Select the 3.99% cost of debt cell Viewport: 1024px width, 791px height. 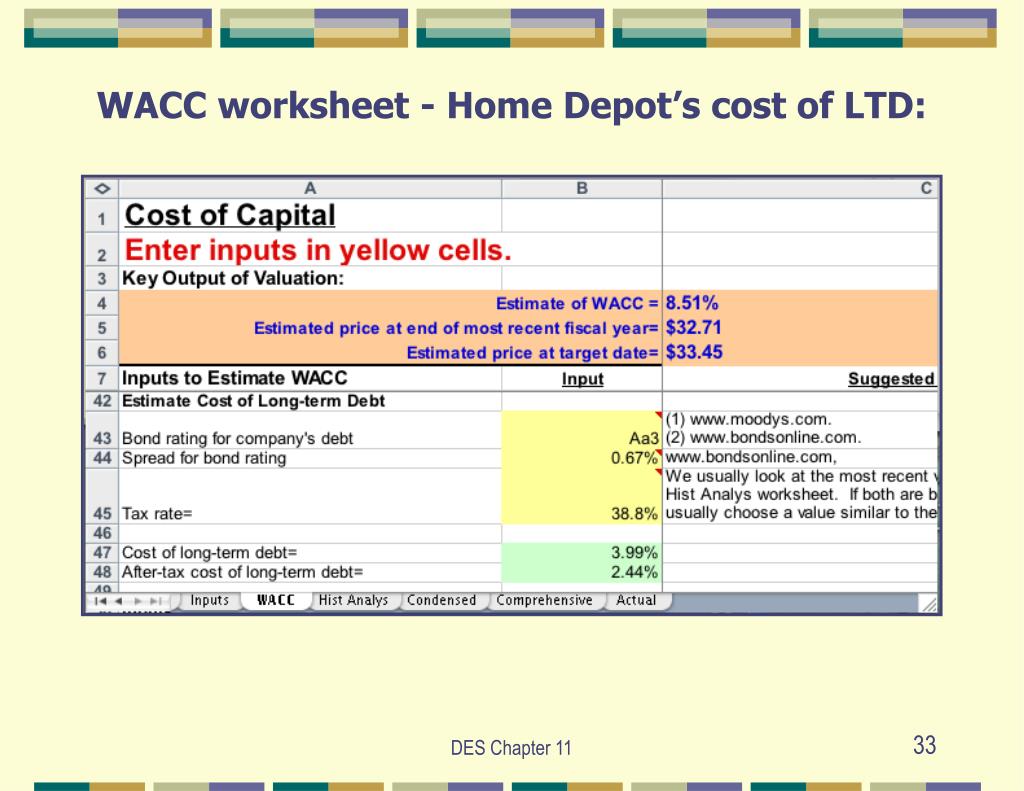(x=582, y=553)
